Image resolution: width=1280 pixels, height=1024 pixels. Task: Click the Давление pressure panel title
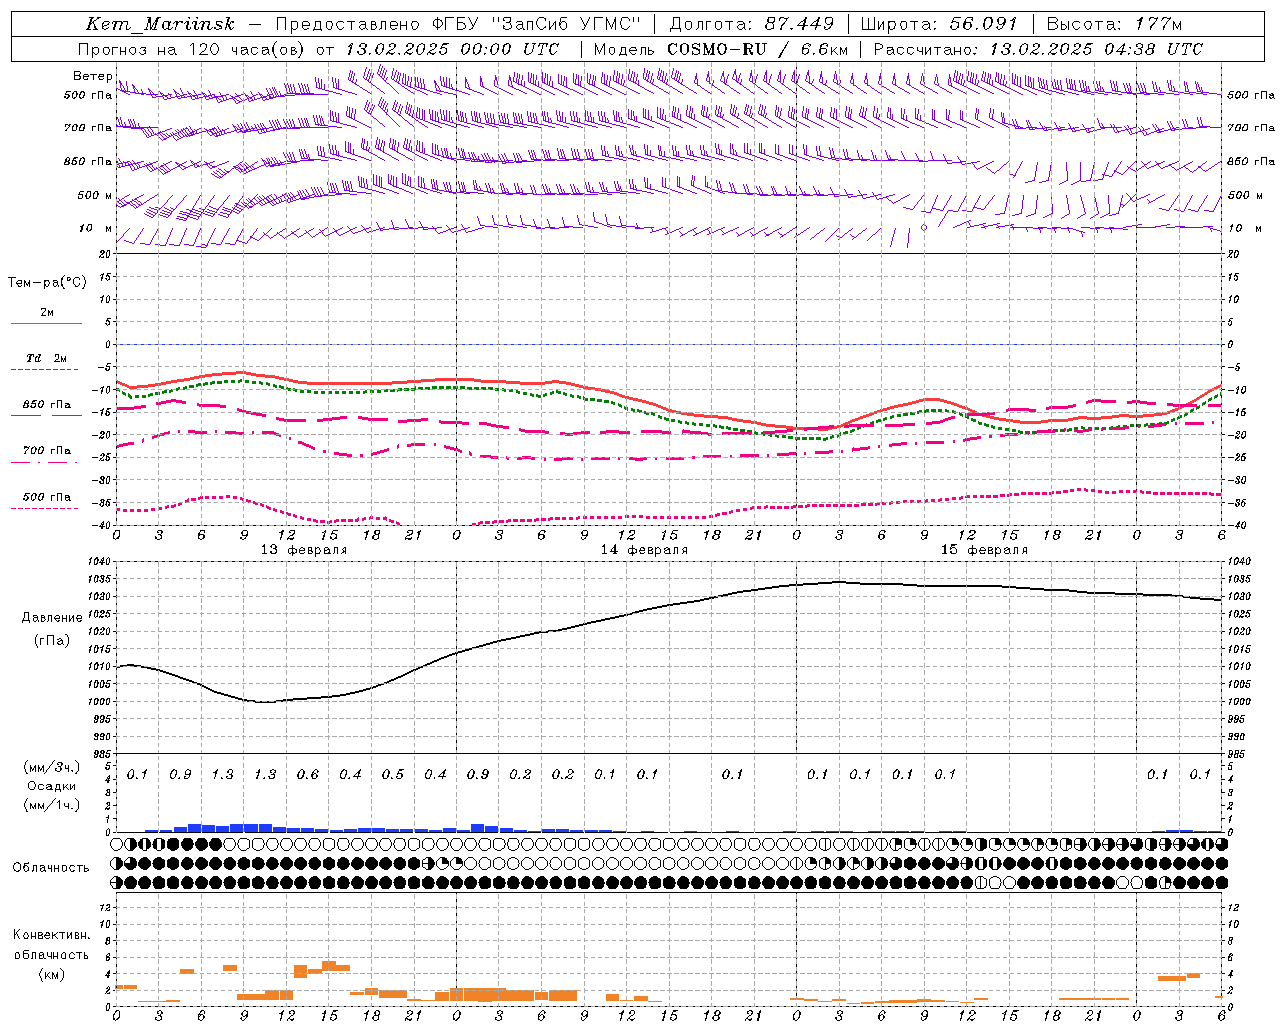coord(52,617)
